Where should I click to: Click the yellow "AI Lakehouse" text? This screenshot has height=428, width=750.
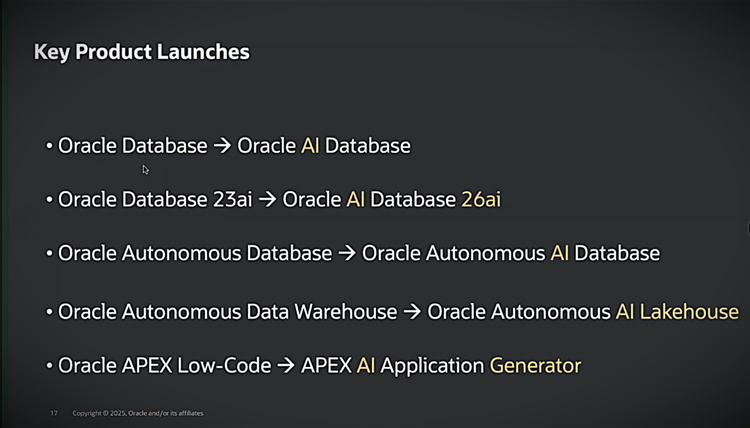(677, 311)
